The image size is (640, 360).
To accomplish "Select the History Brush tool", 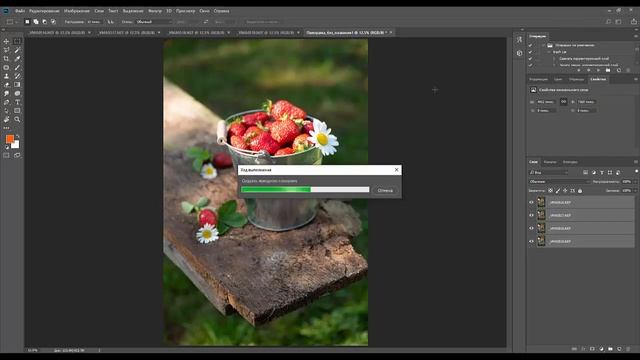I will point(17,76).
